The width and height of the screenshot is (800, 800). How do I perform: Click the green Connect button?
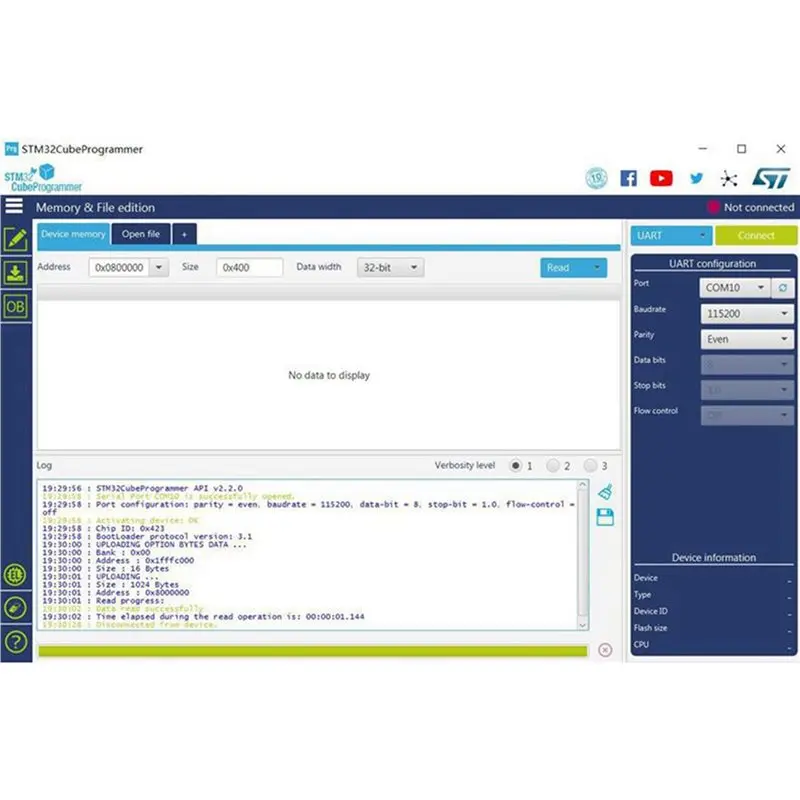756,236
